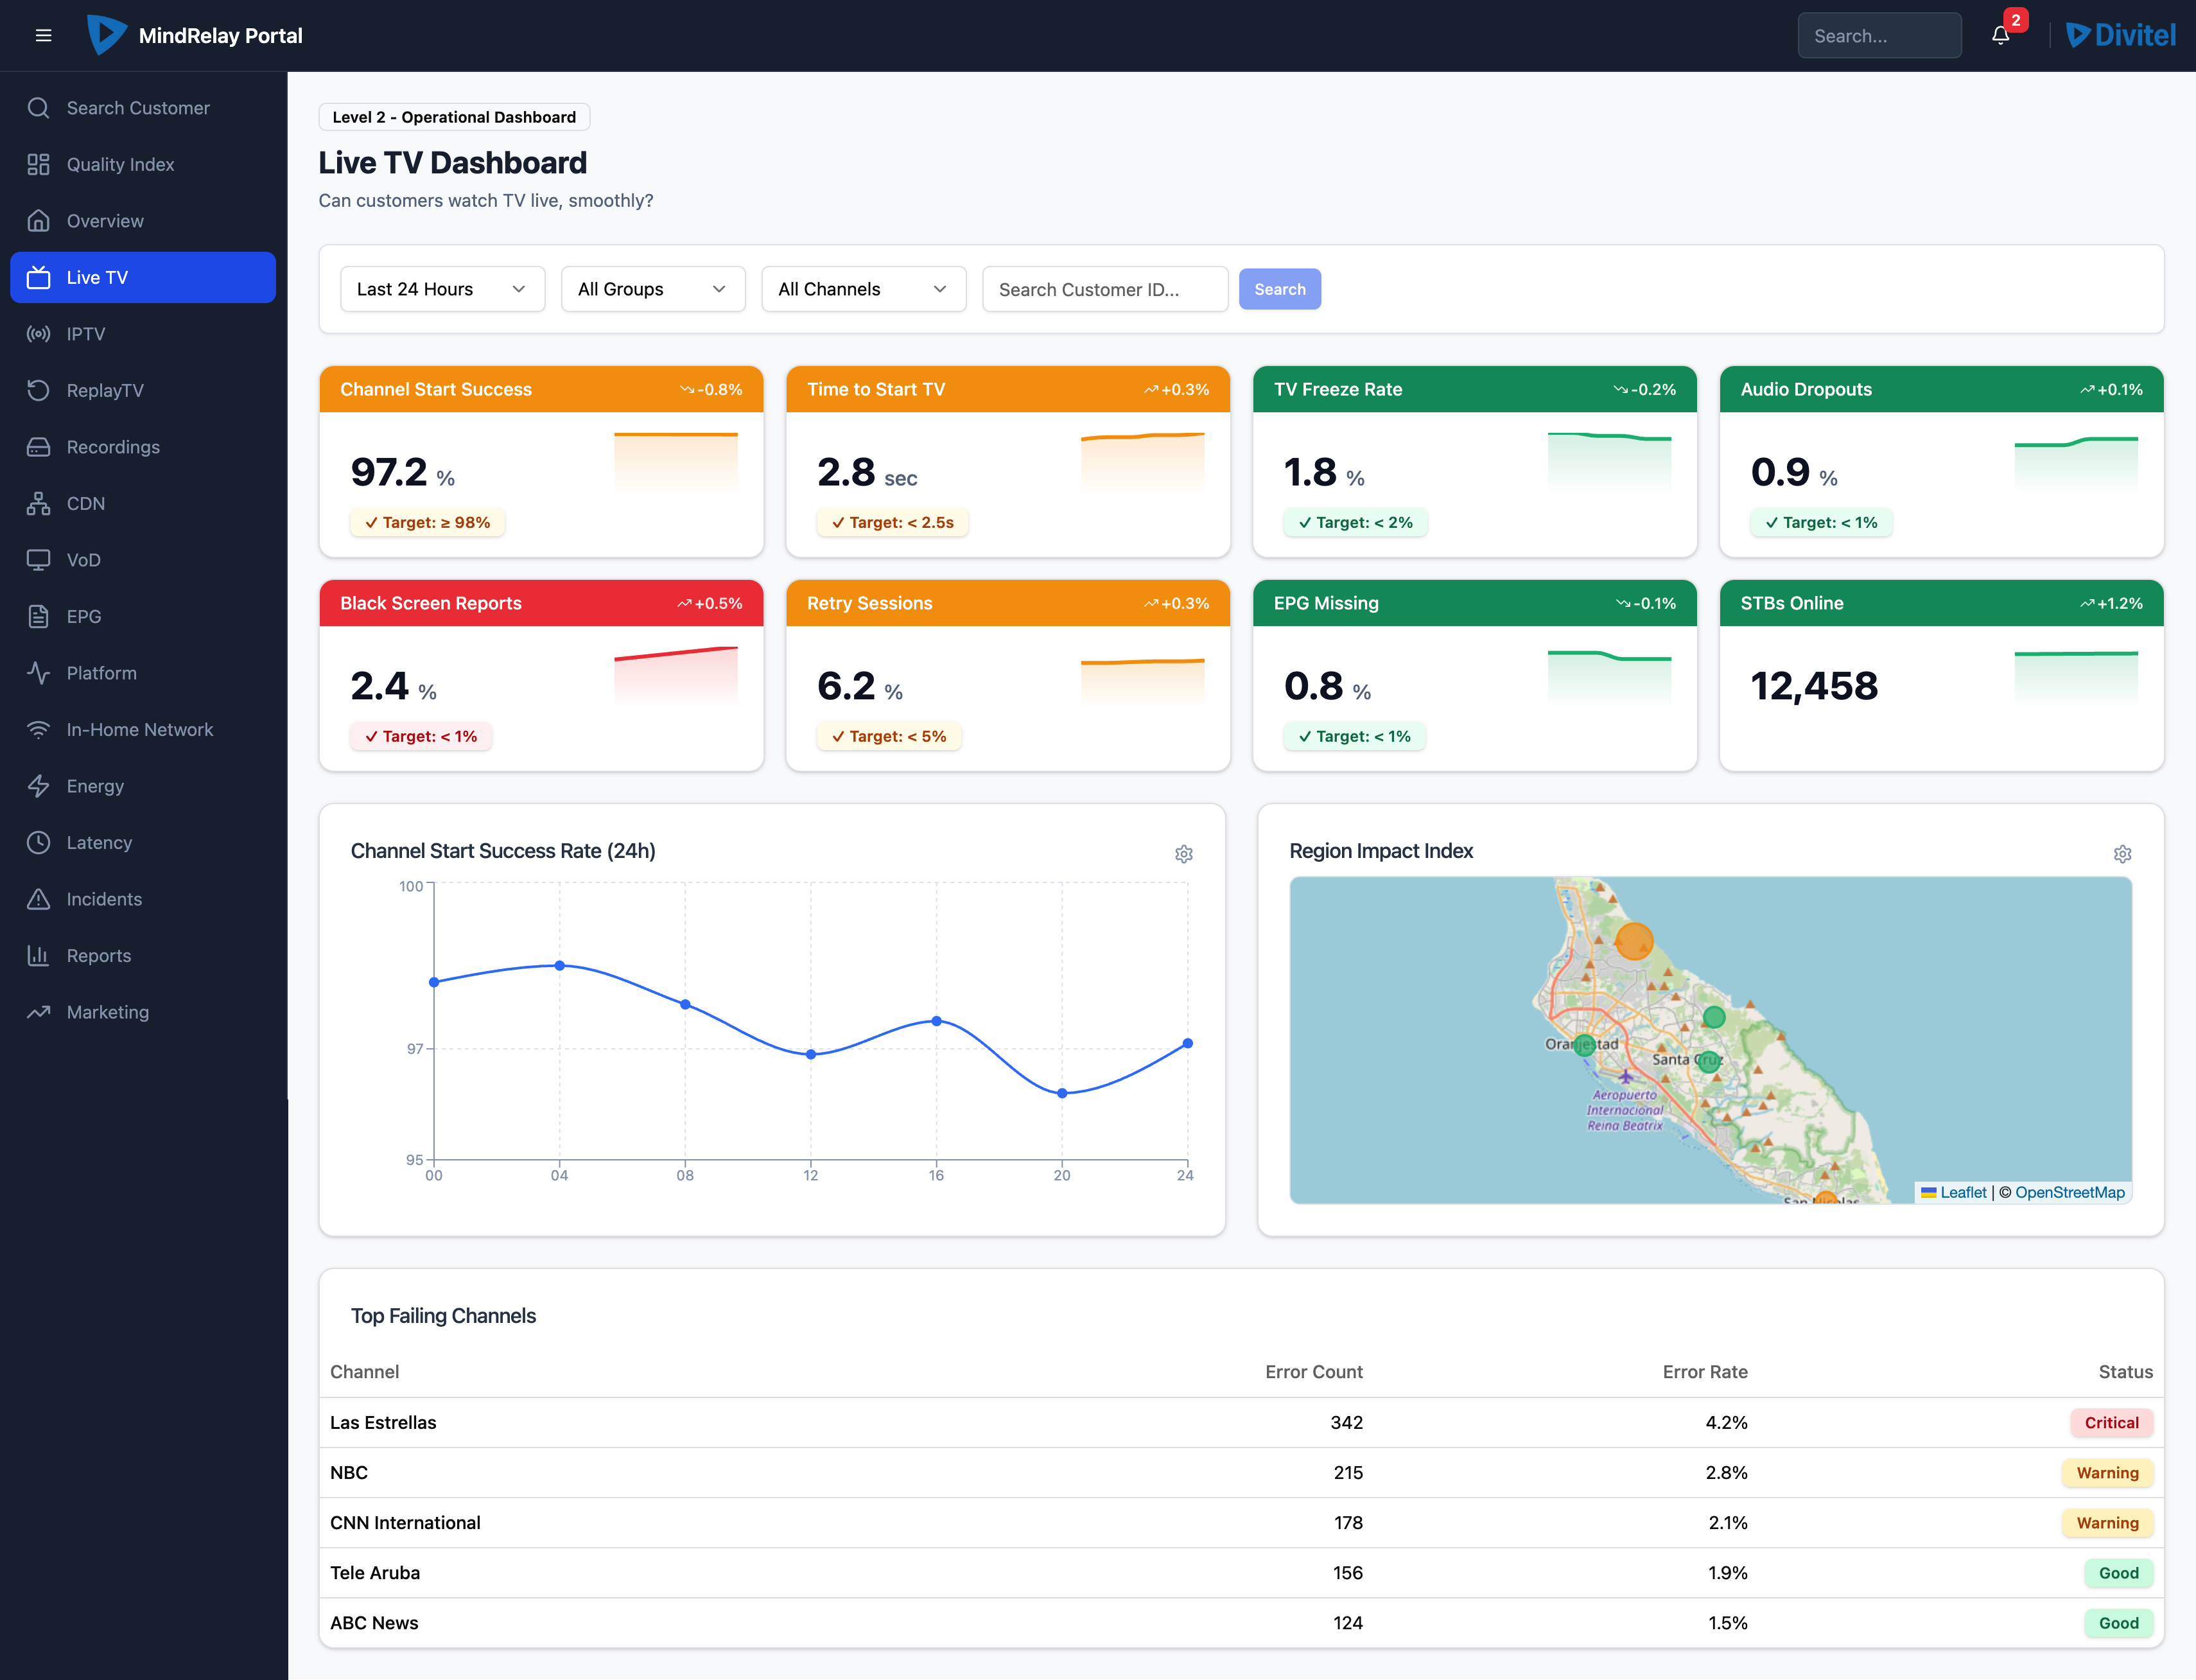Click the hamburger menu icon
This screenshot has height=1680, width=2196.
43,36
